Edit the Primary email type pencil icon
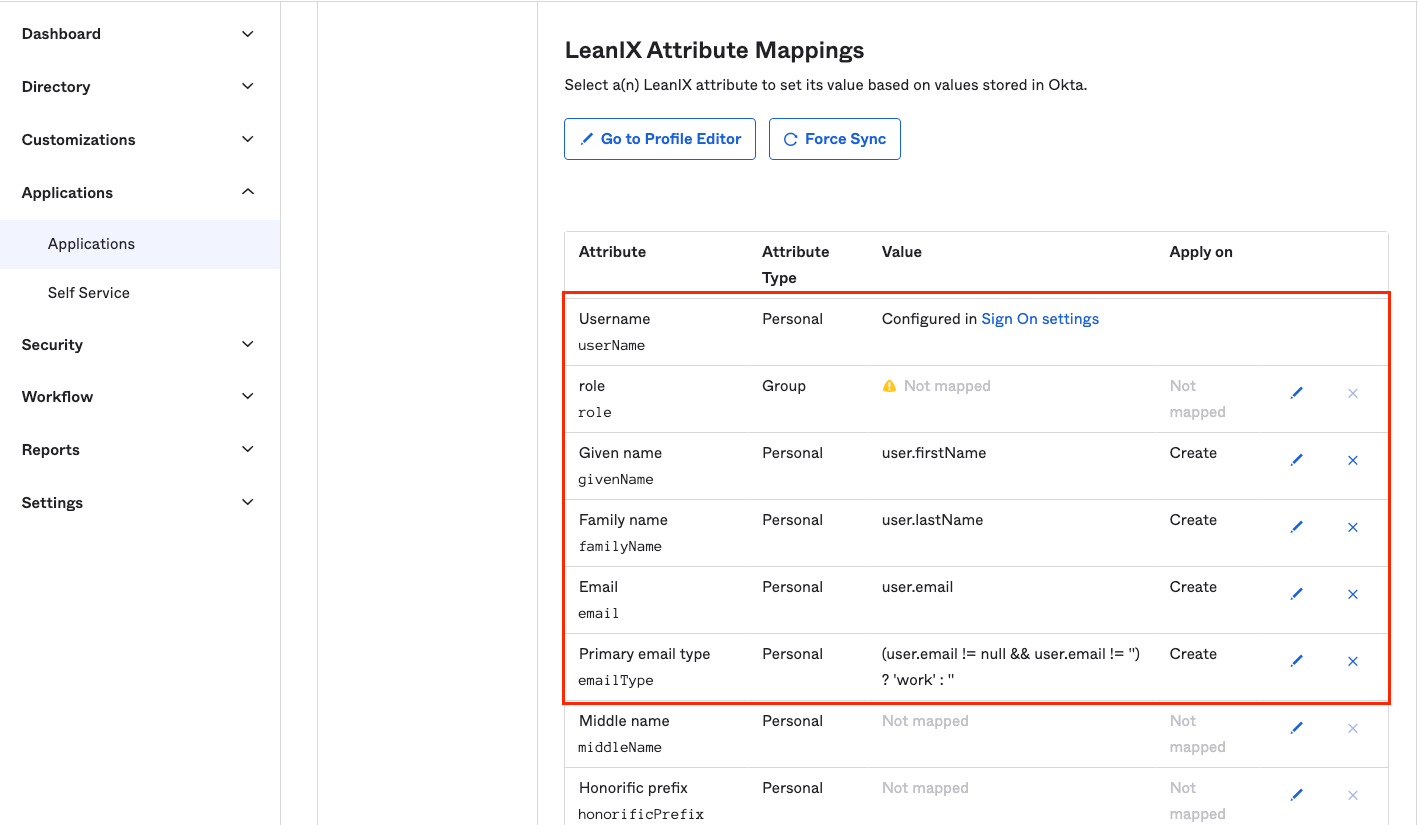 [1297, 662]
